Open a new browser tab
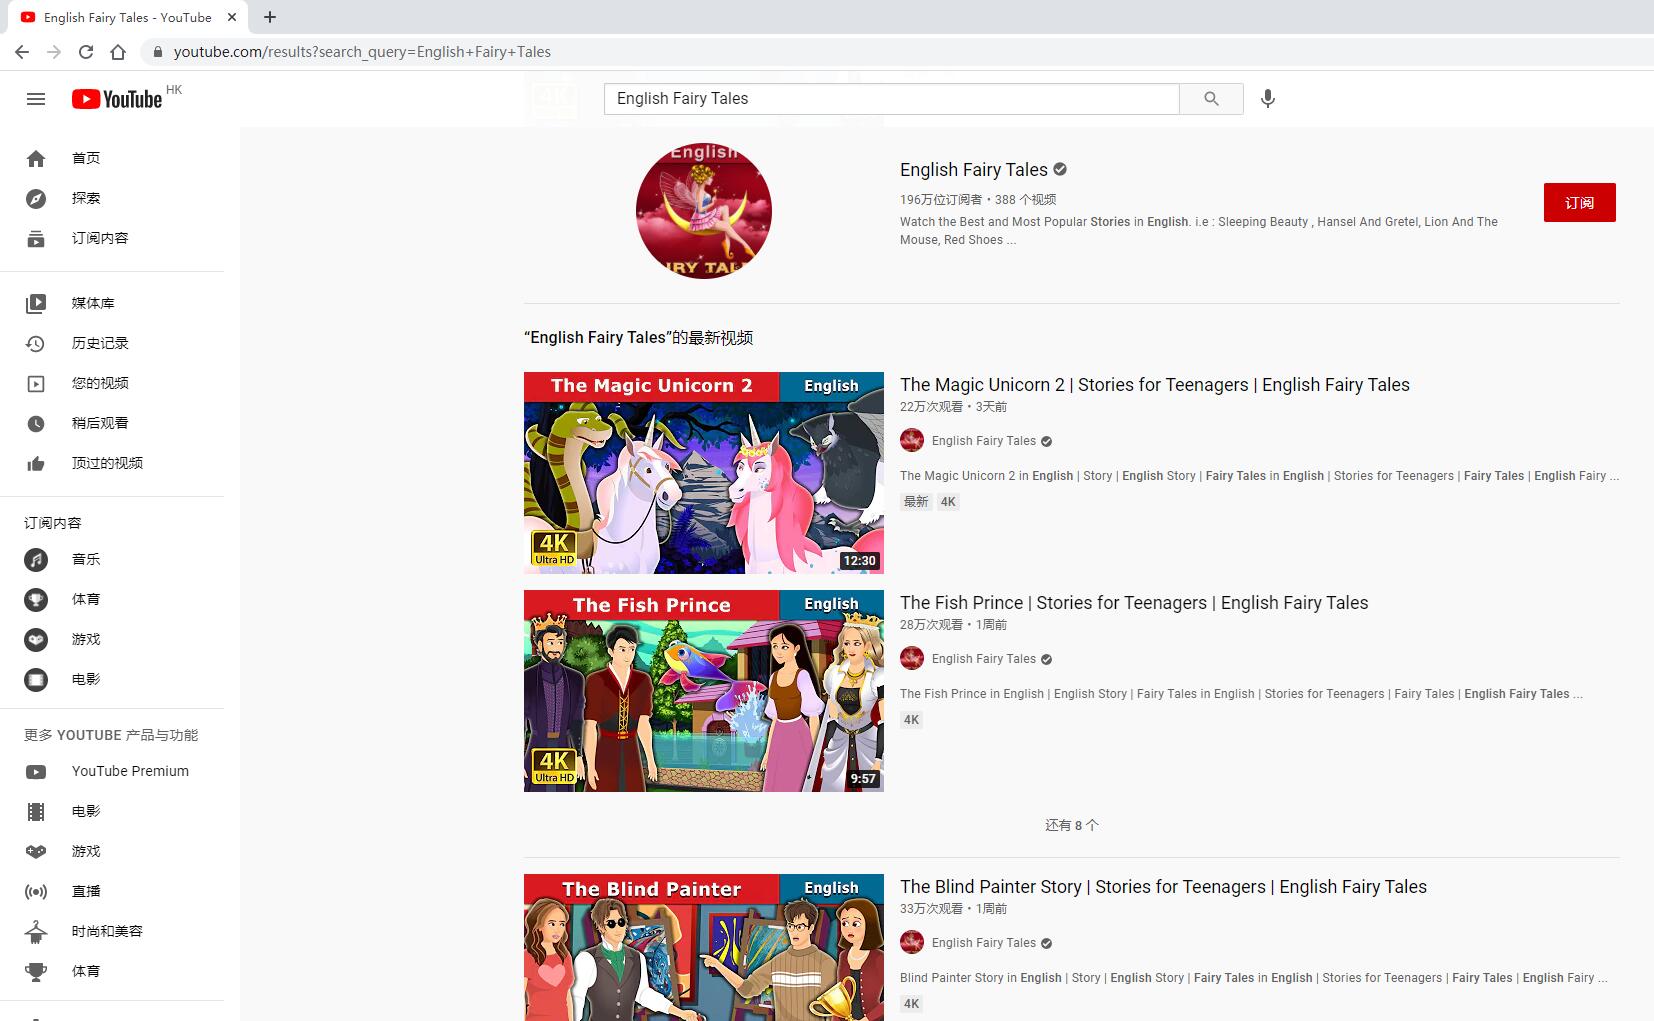The image size is (1654, 1021). (270, 17)
